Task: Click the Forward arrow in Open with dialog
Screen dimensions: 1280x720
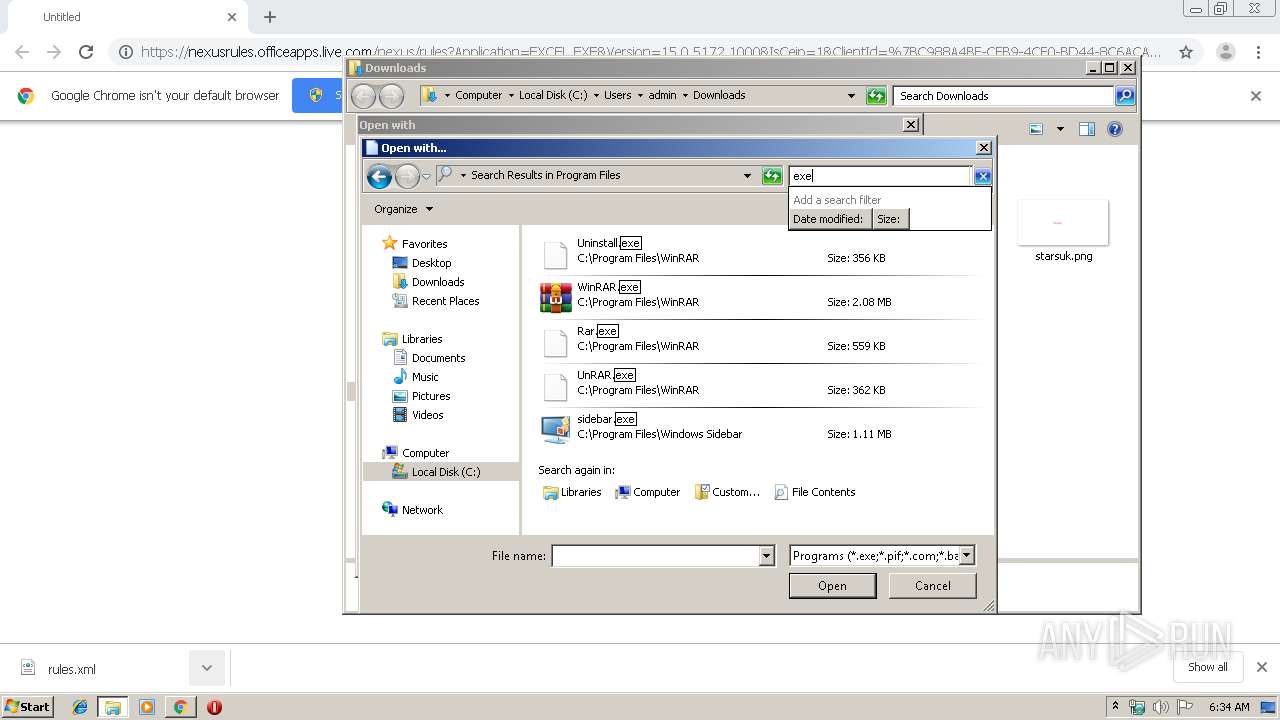Action: pyautogui.click(x=407, y=177)
